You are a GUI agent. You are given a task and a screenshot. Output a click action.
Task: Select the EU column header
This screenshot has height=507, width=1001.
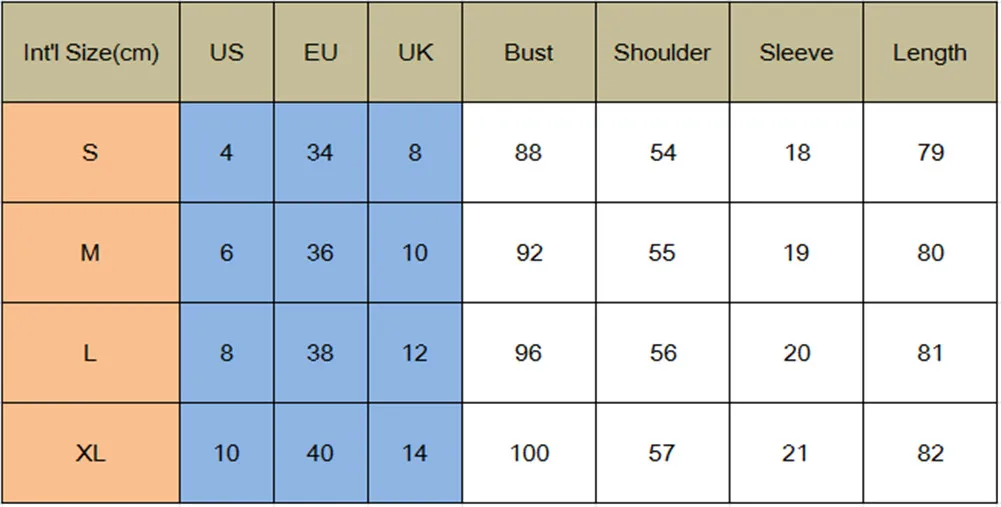point(320,52)
